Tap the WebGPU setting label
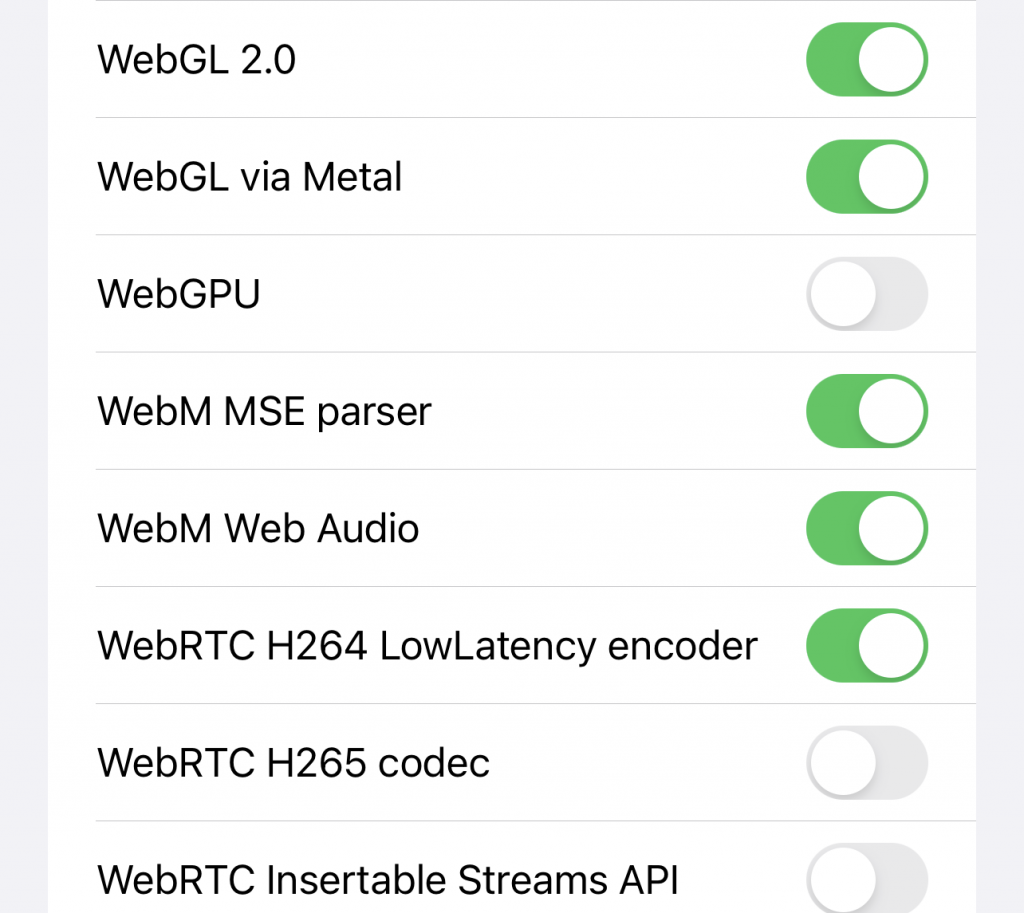Viewport: 1024px width, 913px height. 178,293
